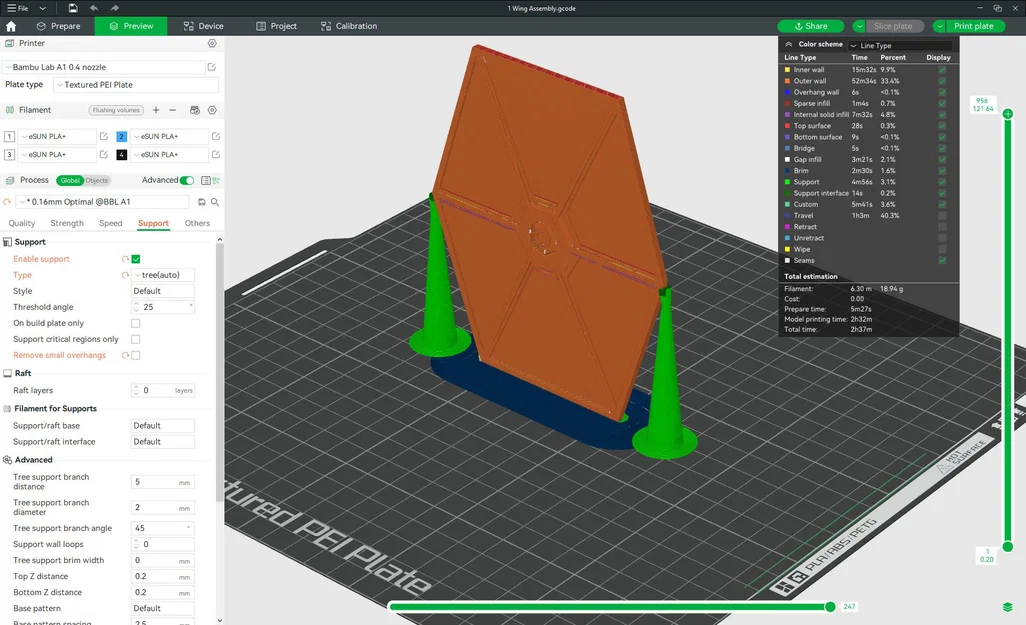Open the Color scheme Line Type dropdown
The image size is (1026, 625).
coord(900,45)
